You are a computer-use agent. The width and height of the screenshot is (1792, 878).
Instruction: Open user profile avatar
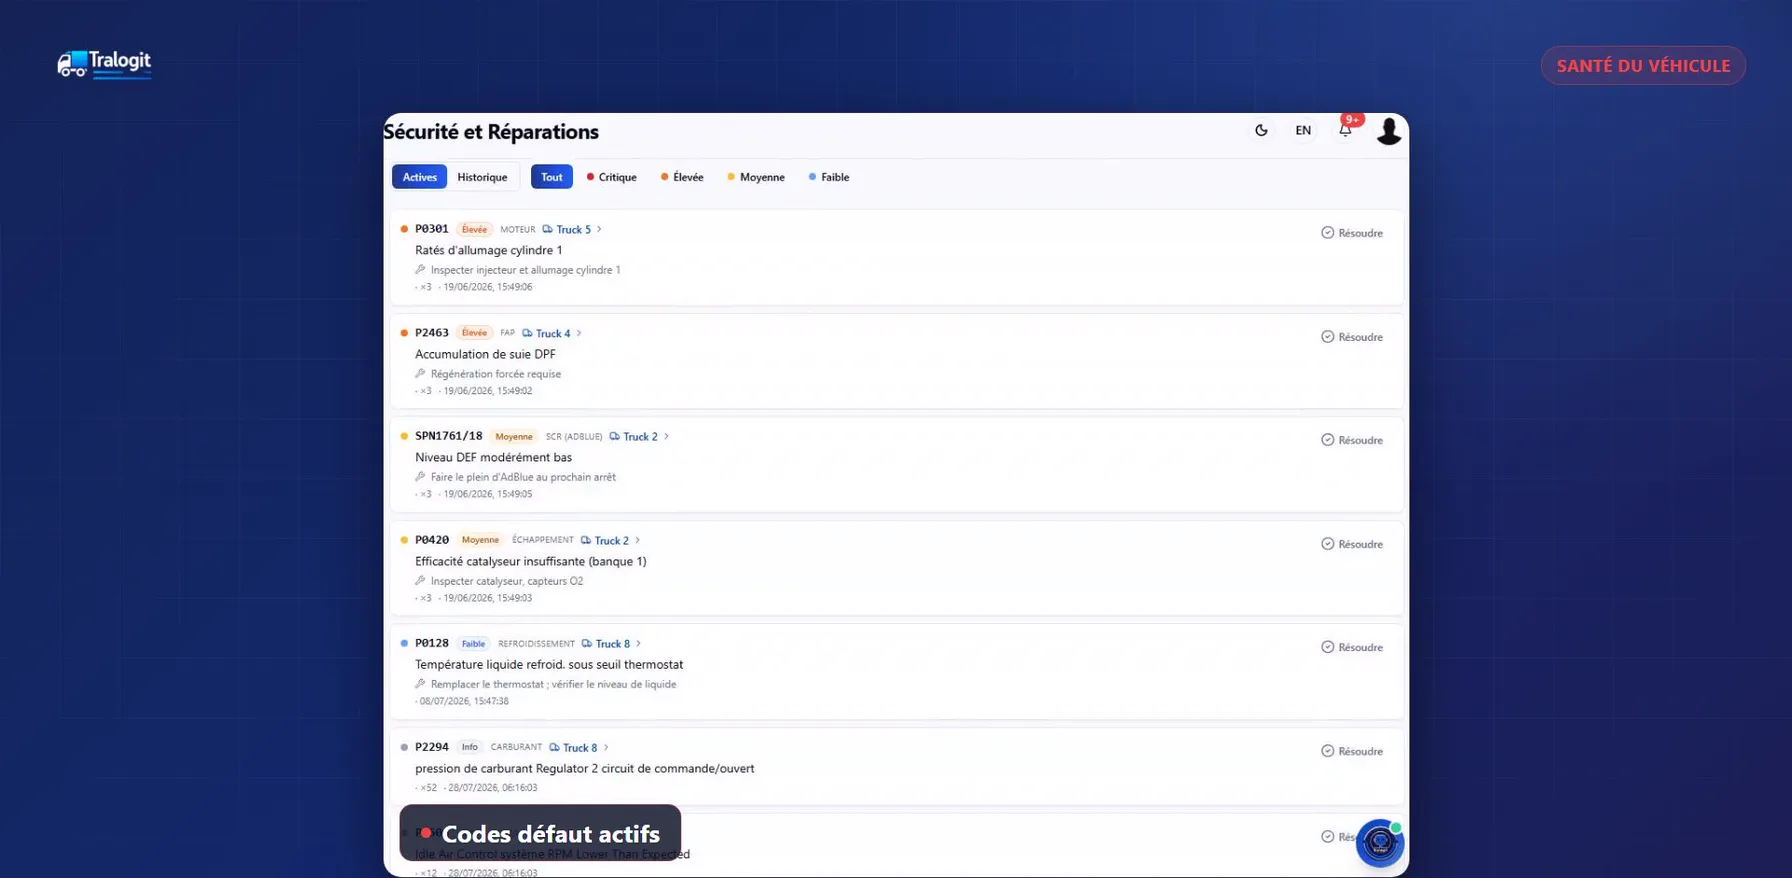pyautogui.click(x=1389, y=131)
